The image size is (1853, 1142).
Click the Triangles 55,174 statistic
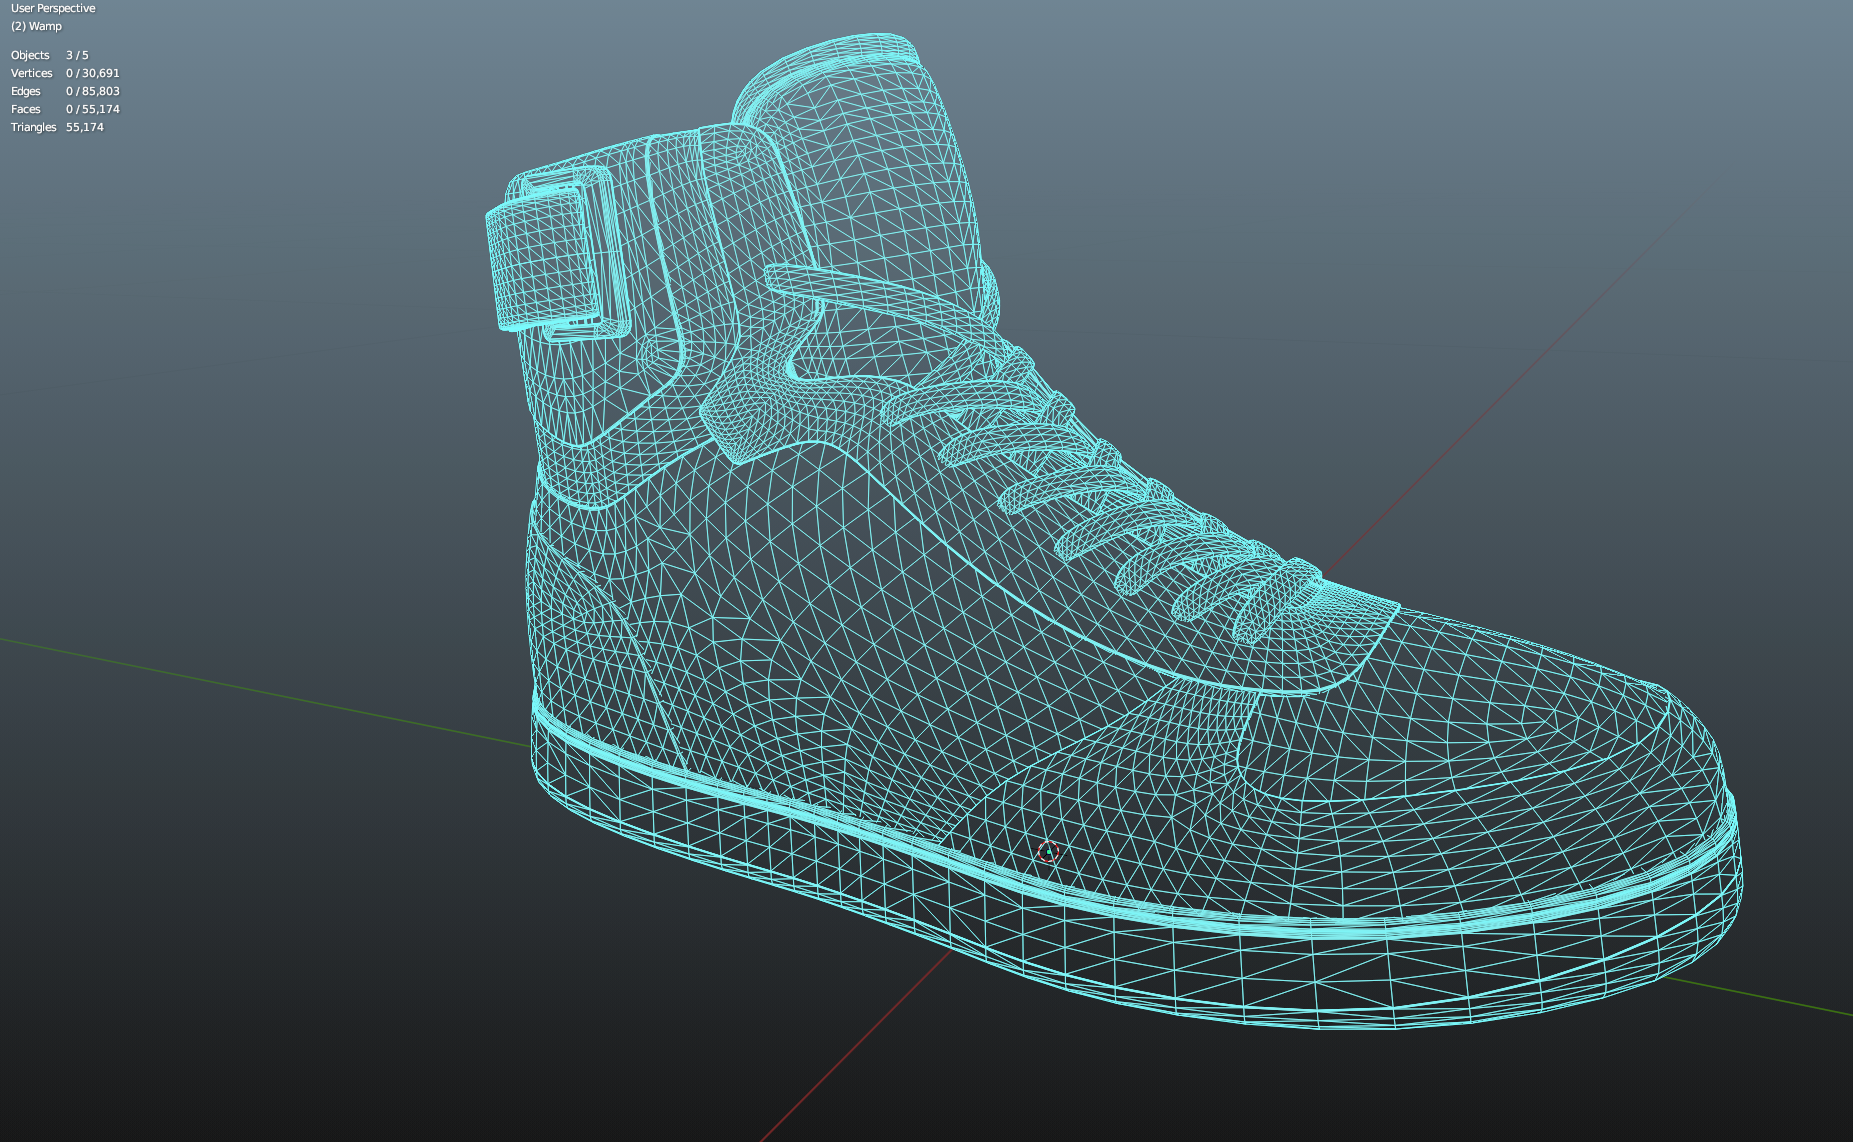[x=57, y=127]
